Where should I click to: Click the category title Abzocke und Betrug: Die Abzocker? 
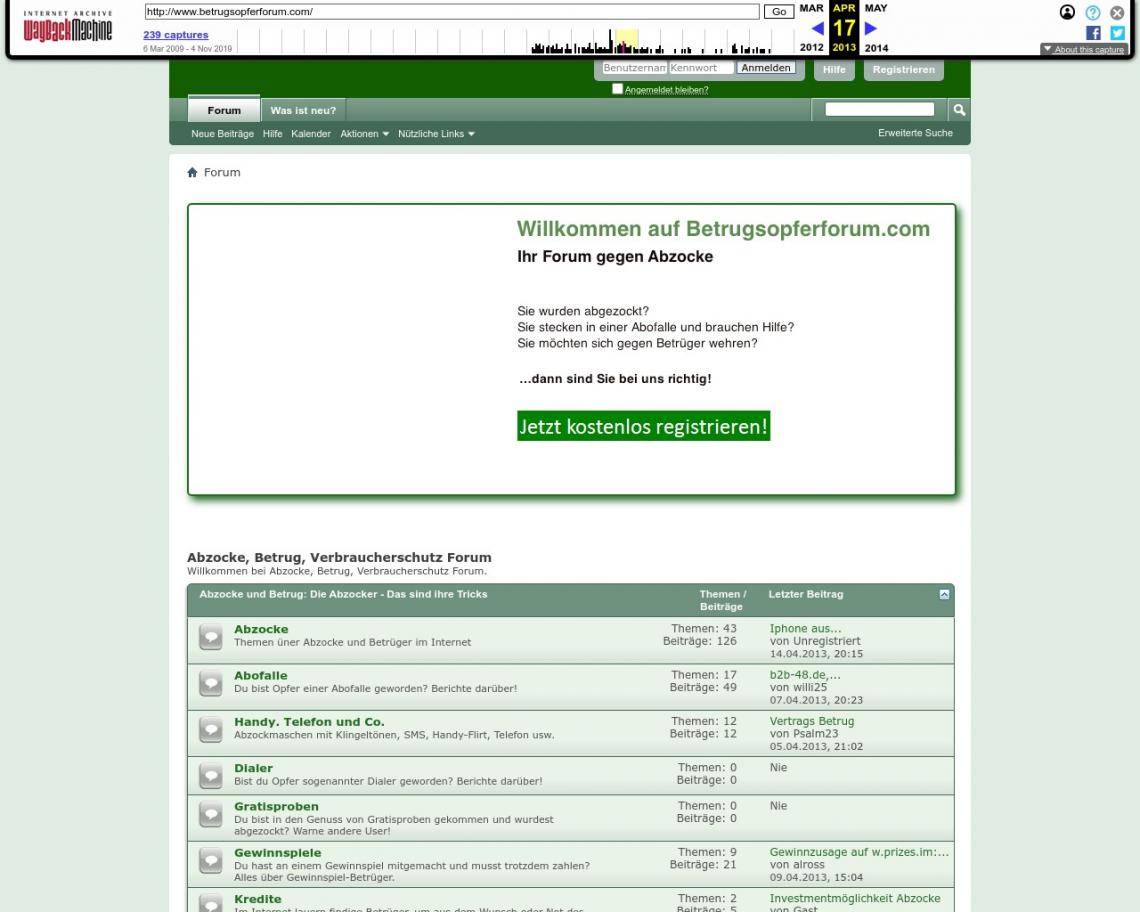343,594
